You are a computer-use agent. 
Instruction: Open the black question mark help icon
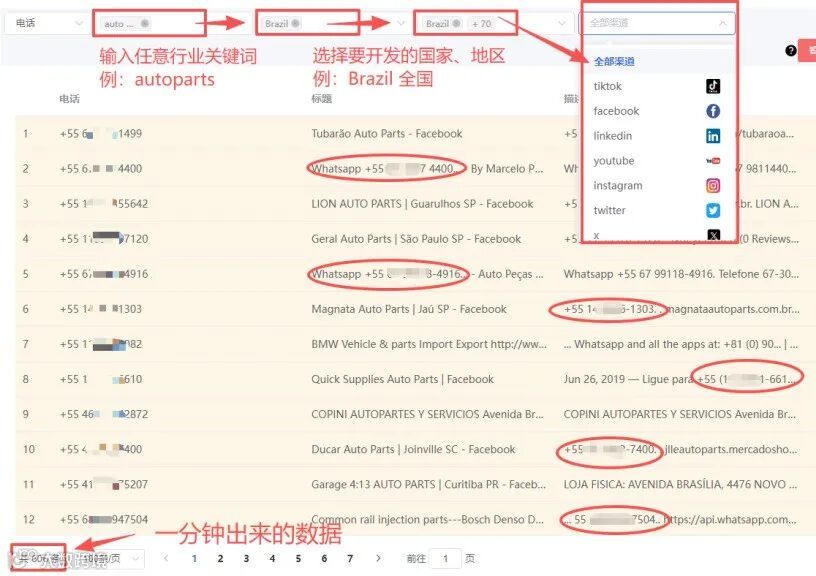pos(790,50)
